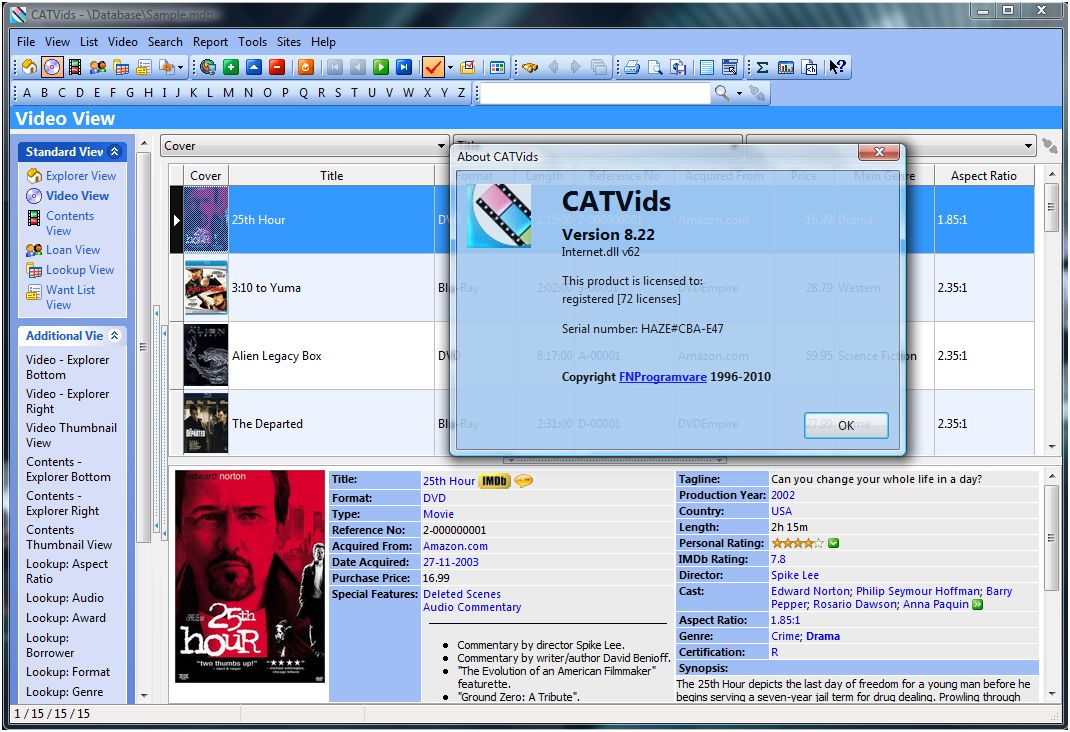Click the sidebar vertical scrollbar
Image resolution: width=1070 pixels, height=732 pixels.
[143, 347]
